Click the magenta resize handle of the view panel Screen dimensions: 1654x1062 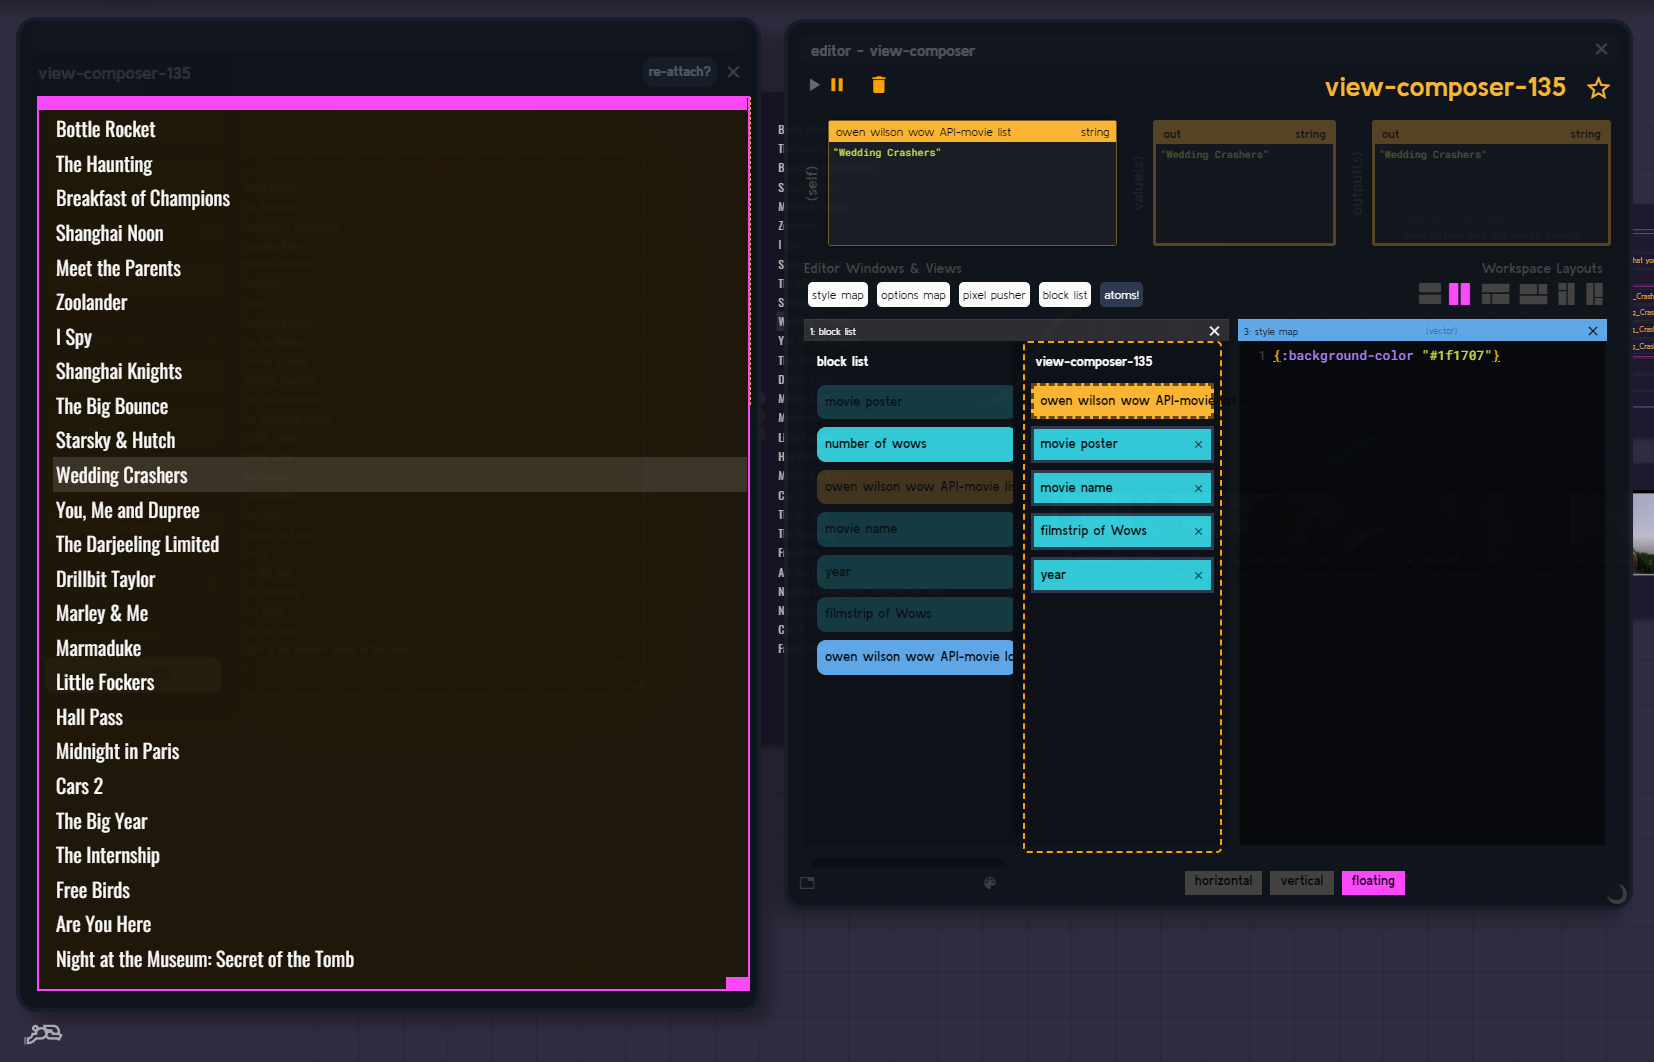click(x=737, y=984)
